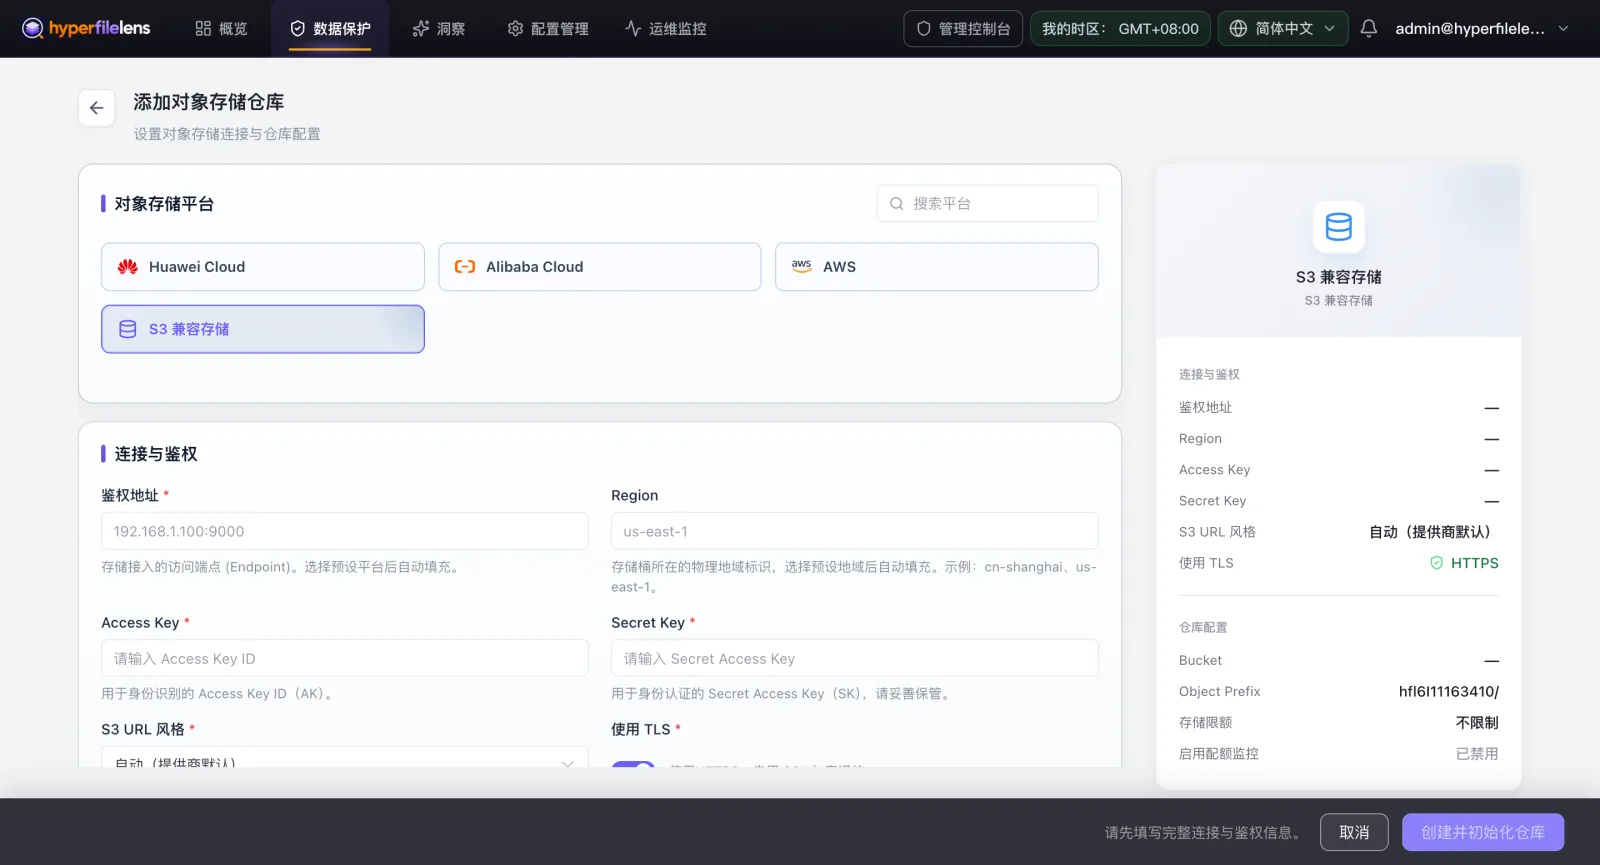This screenshot has height=865, width=1600.
Task: Open the 简体中文 language dropdown
Action: [1283, 29]
